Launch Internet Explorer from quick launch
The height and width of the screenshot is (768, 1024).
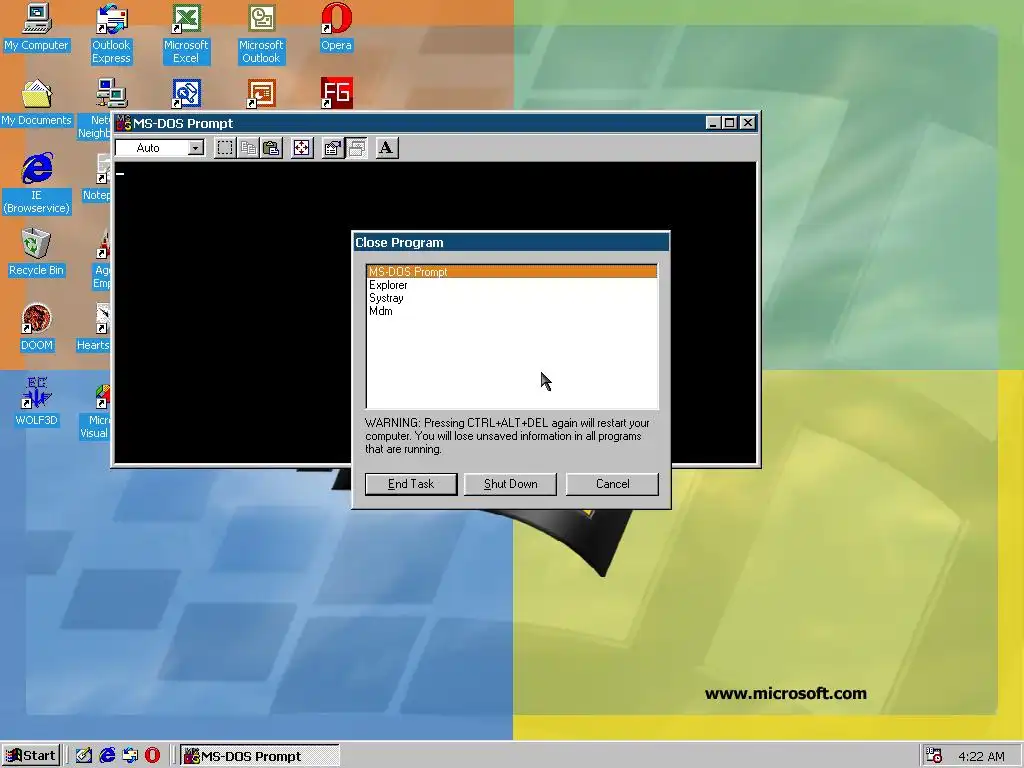point(107,756)
